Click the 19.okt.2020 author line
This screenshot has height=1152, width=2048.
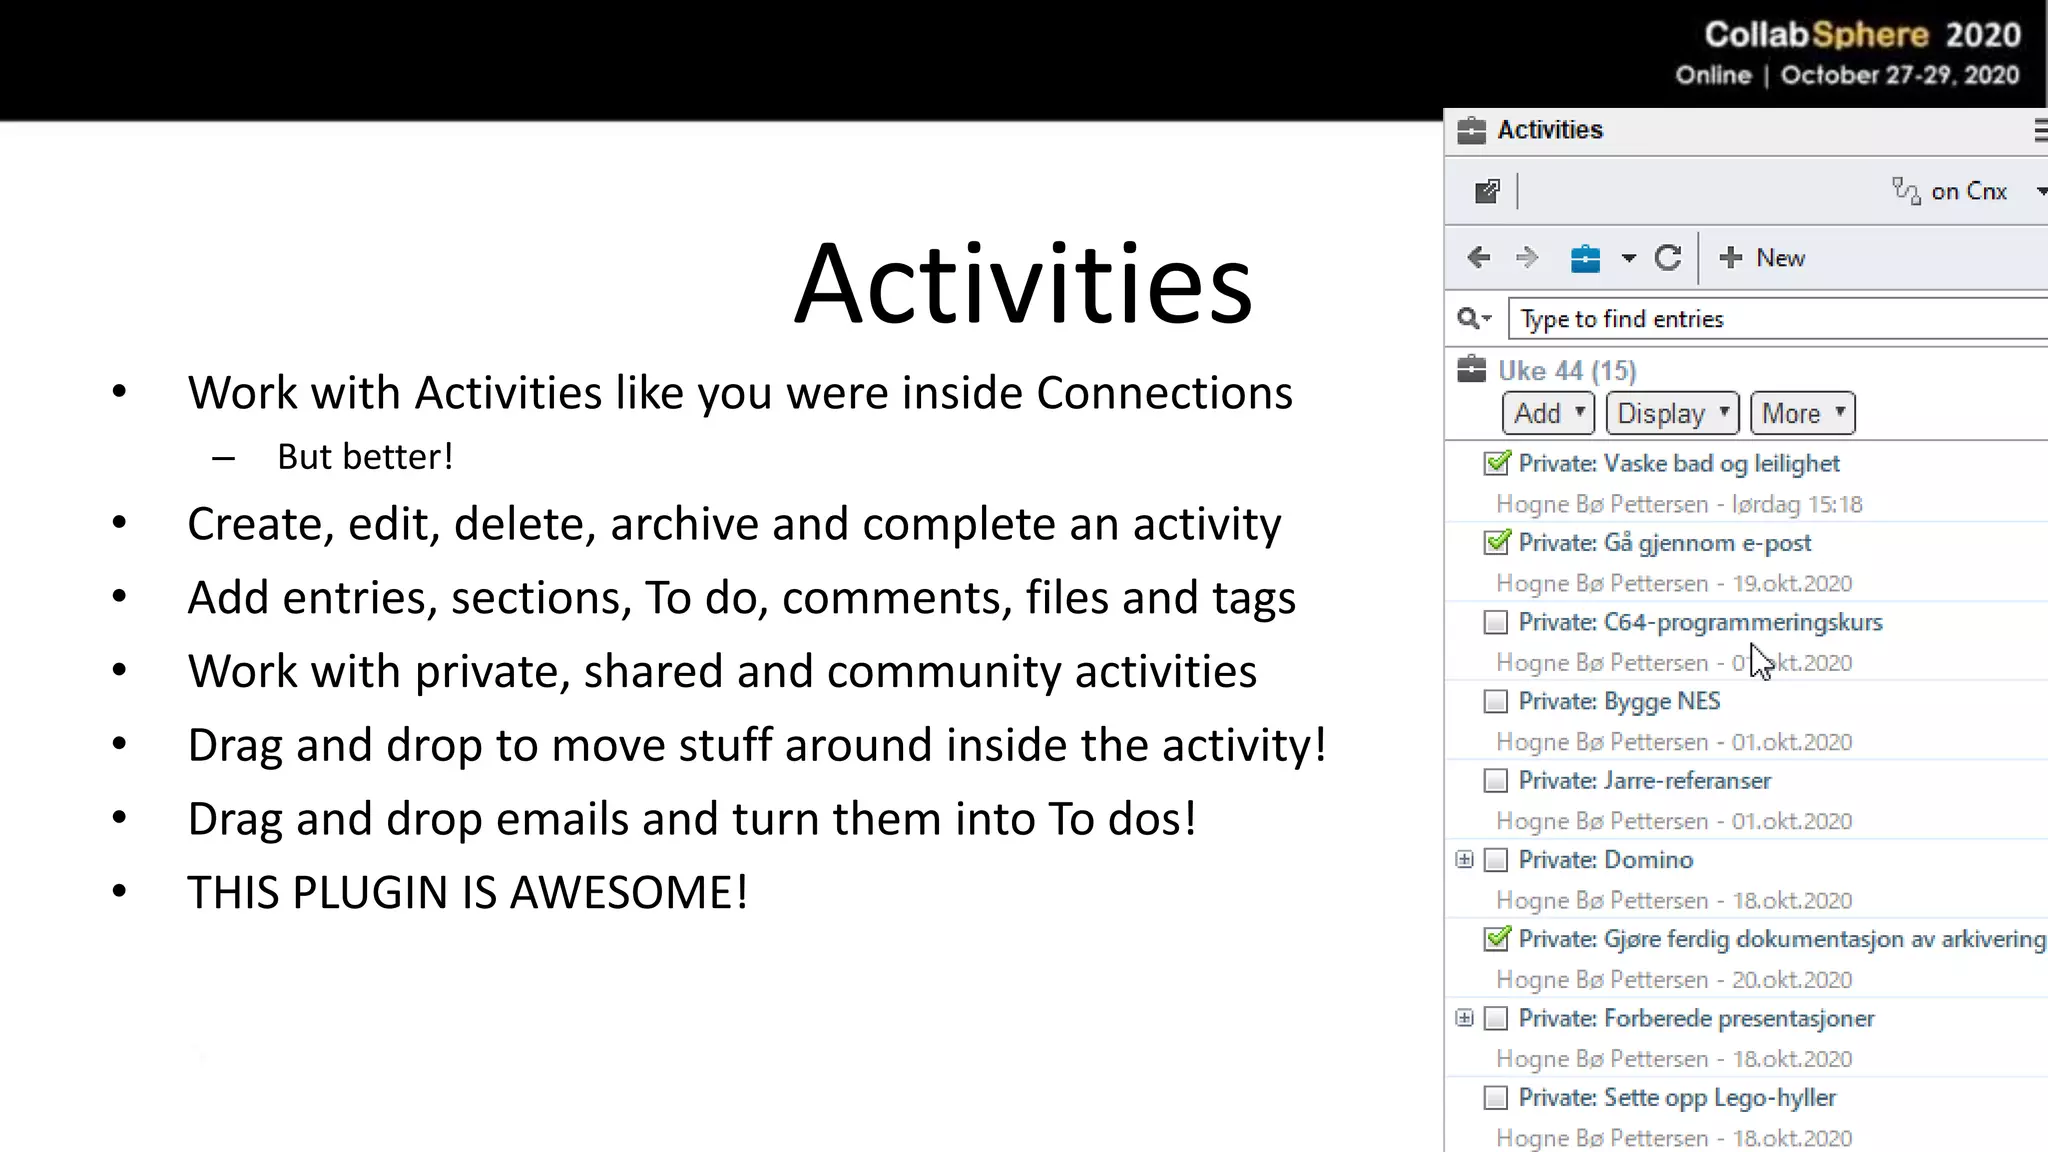[x=1674, y=583]
